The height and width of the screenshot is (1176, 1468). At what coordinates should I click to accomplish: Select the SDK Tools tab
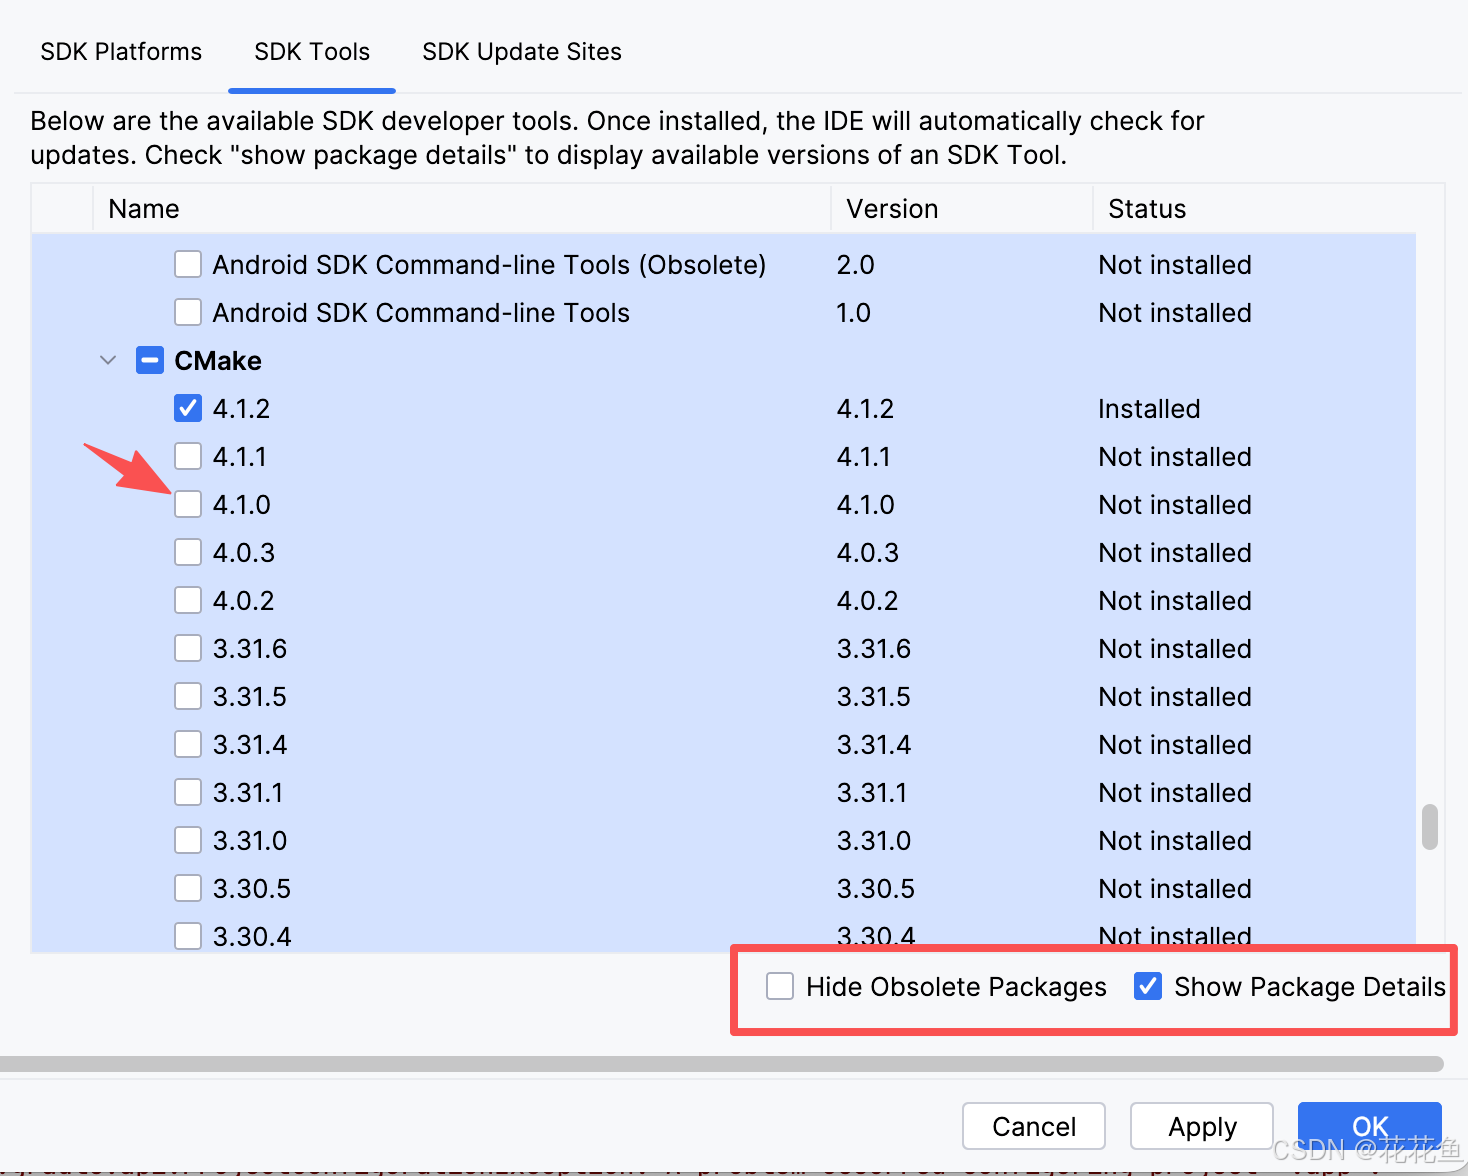point(312,52)
